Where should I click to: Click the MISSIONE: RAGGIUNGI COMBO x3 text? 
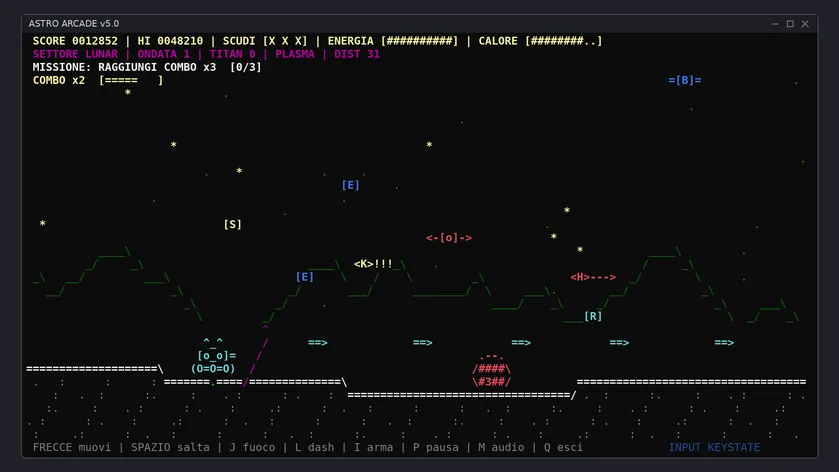pyautogui.click(x=124, y=67)
